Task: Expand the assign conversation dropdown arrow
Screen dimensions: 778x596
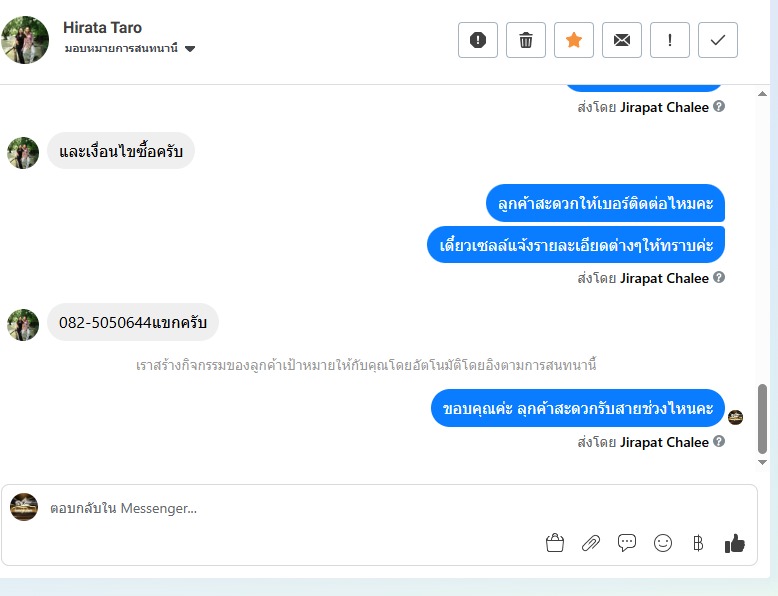Action: (x=190, y=49)
